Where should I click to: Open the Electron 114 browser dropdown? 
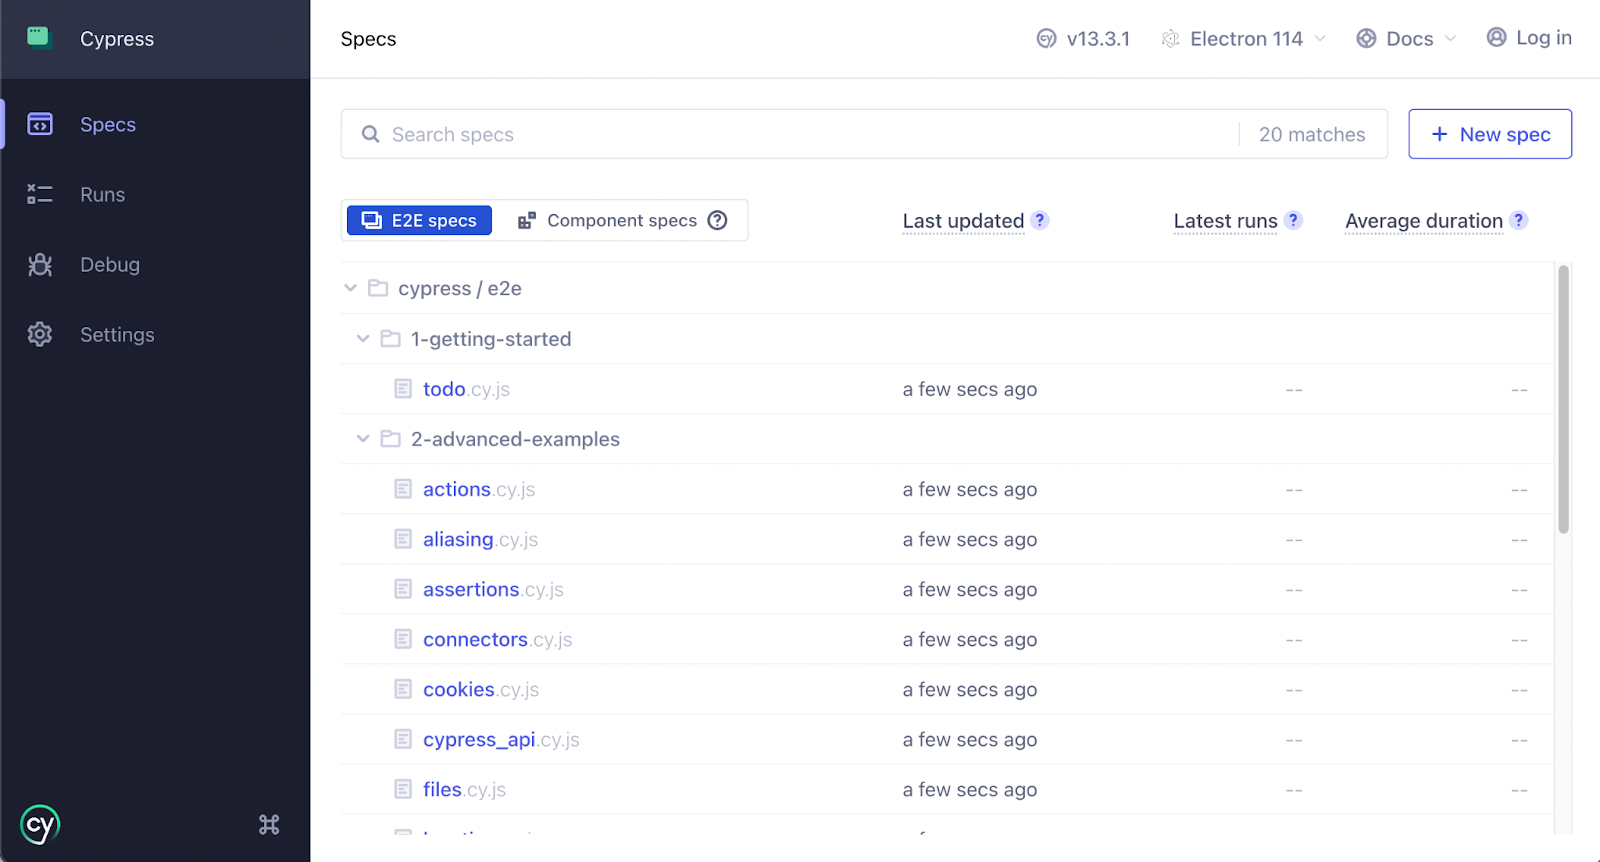[x=1244, y=39]
